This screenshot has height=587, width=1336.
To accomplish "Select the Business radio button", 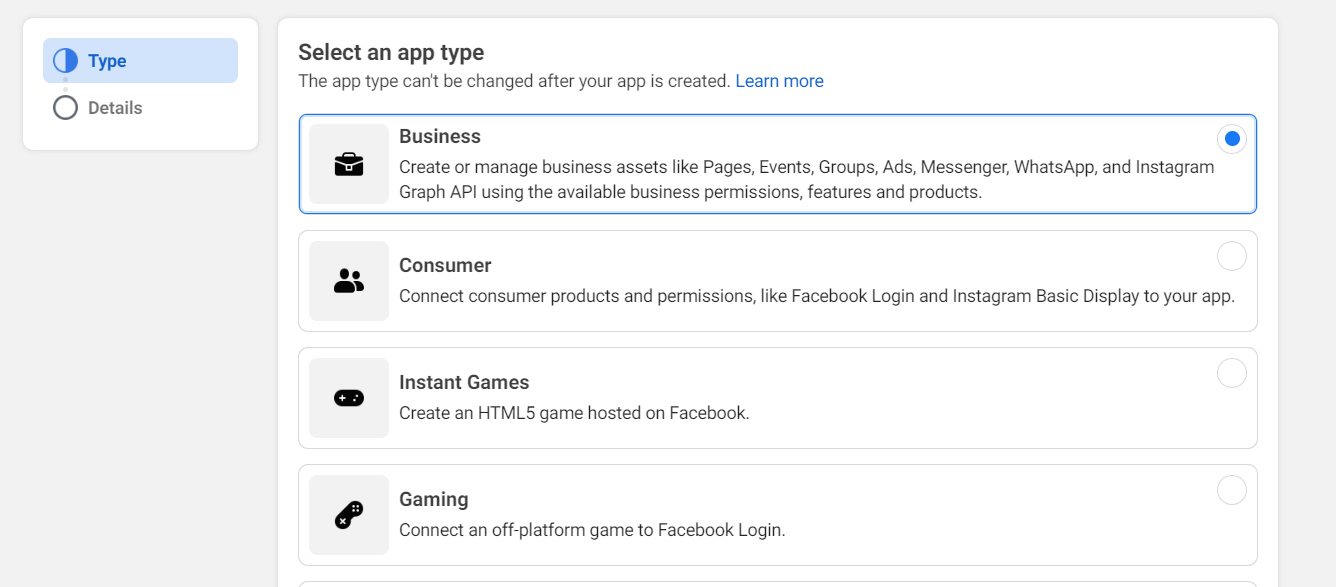I will click(x=1232, y=139).
